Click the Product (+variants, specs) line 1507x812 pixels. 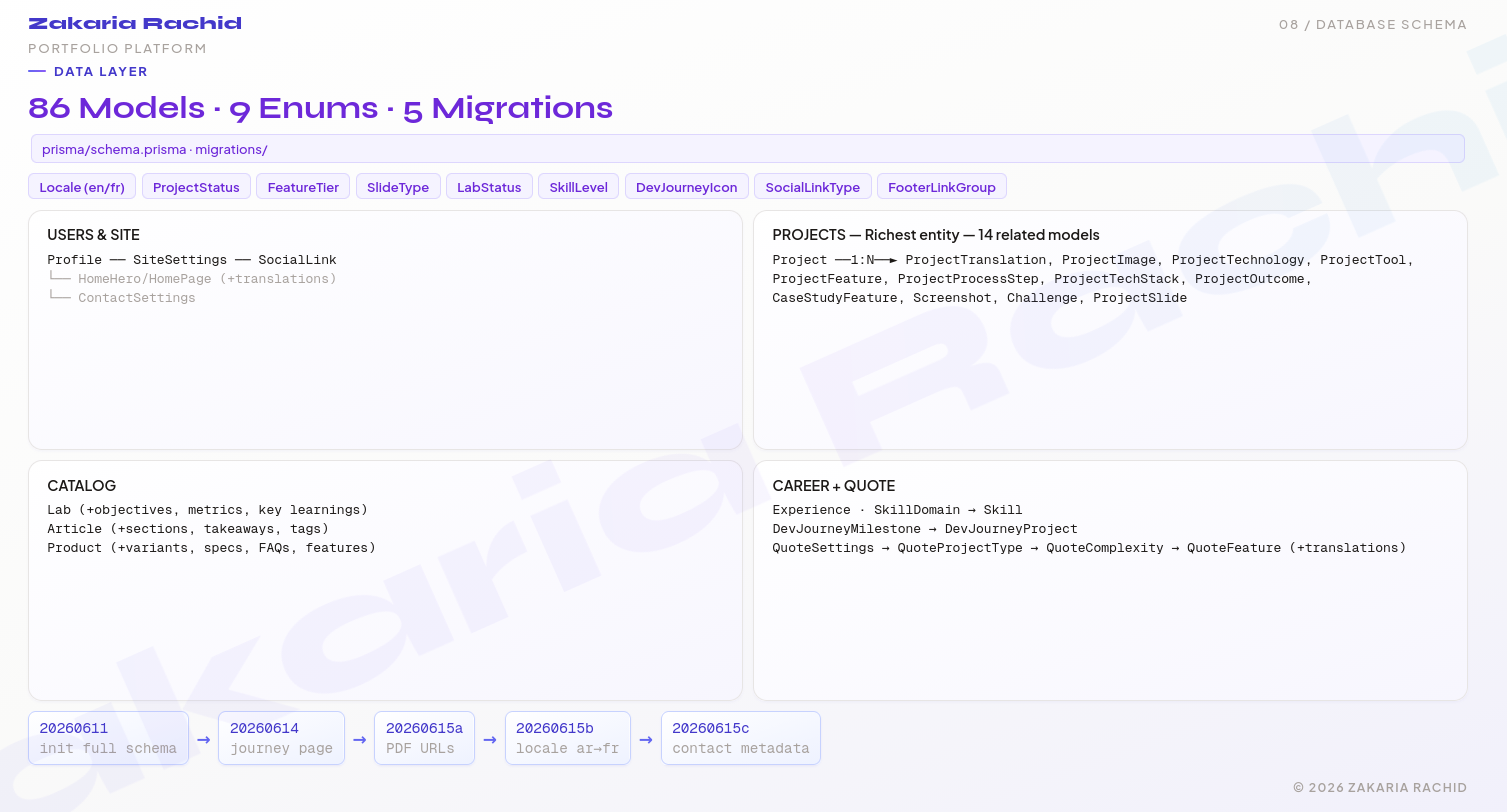coord(211,548)
